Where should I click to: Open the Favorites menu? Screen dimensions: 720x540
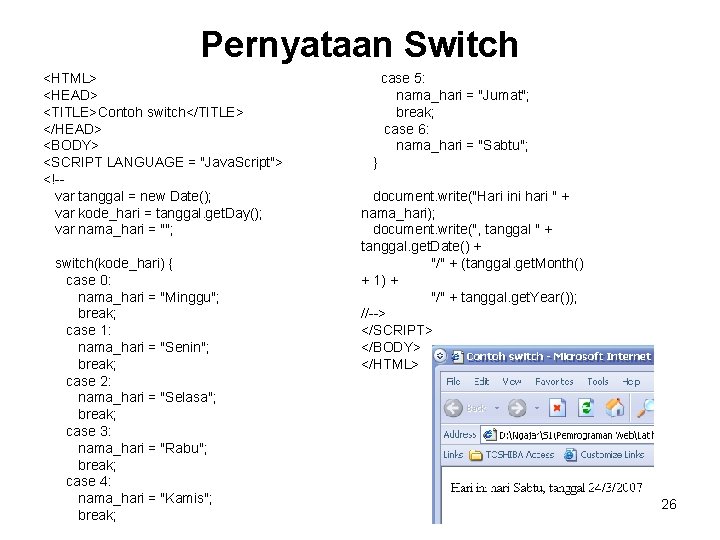(x=554, y=382)
